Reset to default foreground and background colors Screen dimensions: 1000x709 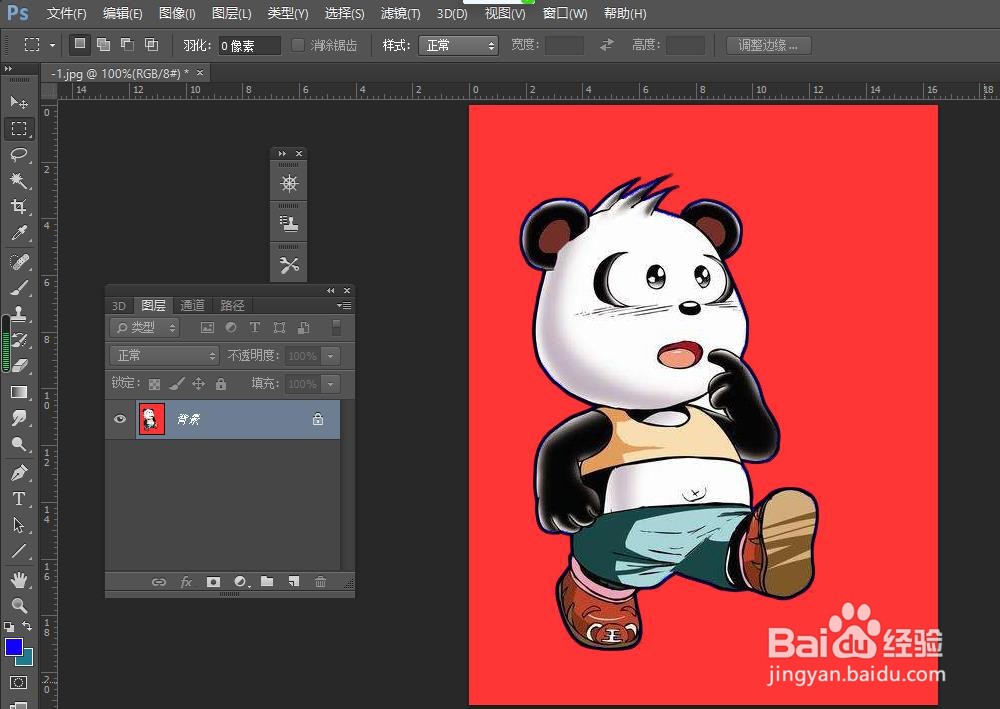pos(8,627)
